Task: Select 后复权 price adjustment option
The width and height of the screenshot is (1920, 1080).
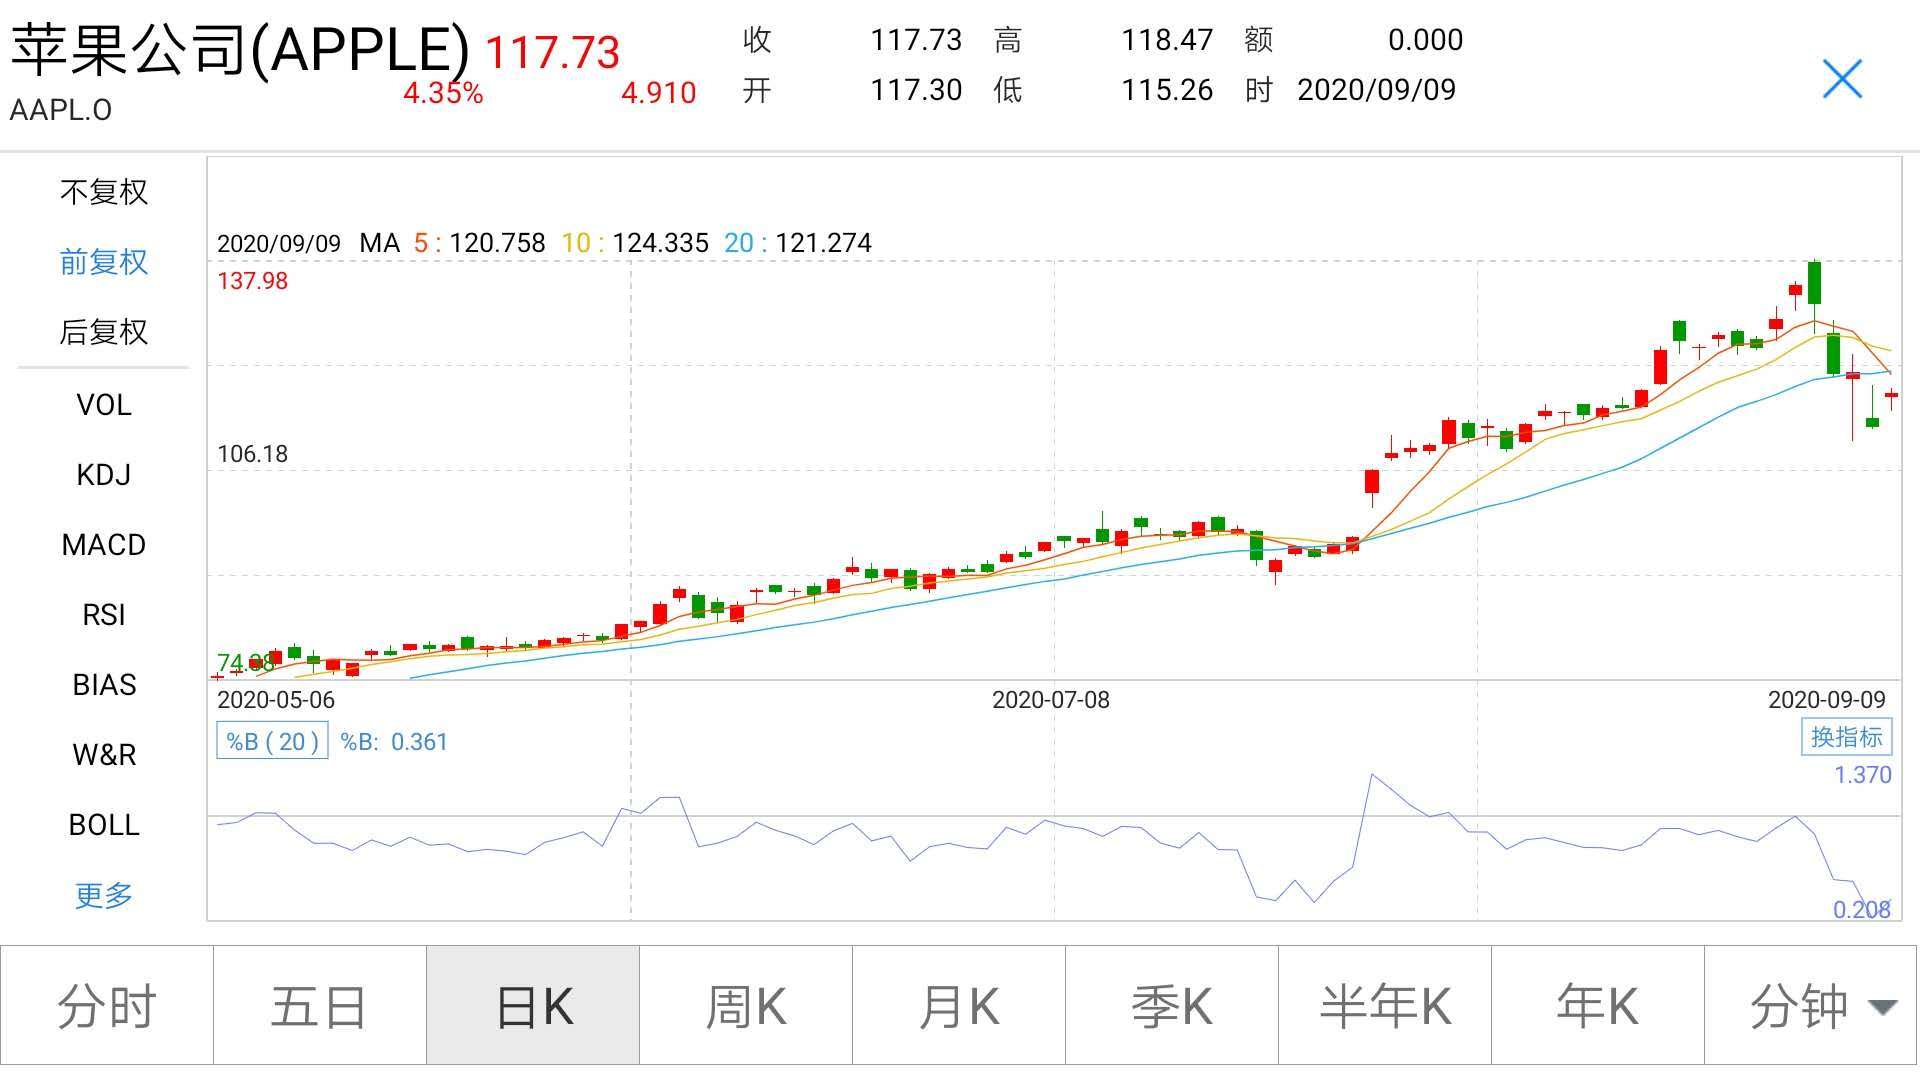Action: [x=104, y=332]
